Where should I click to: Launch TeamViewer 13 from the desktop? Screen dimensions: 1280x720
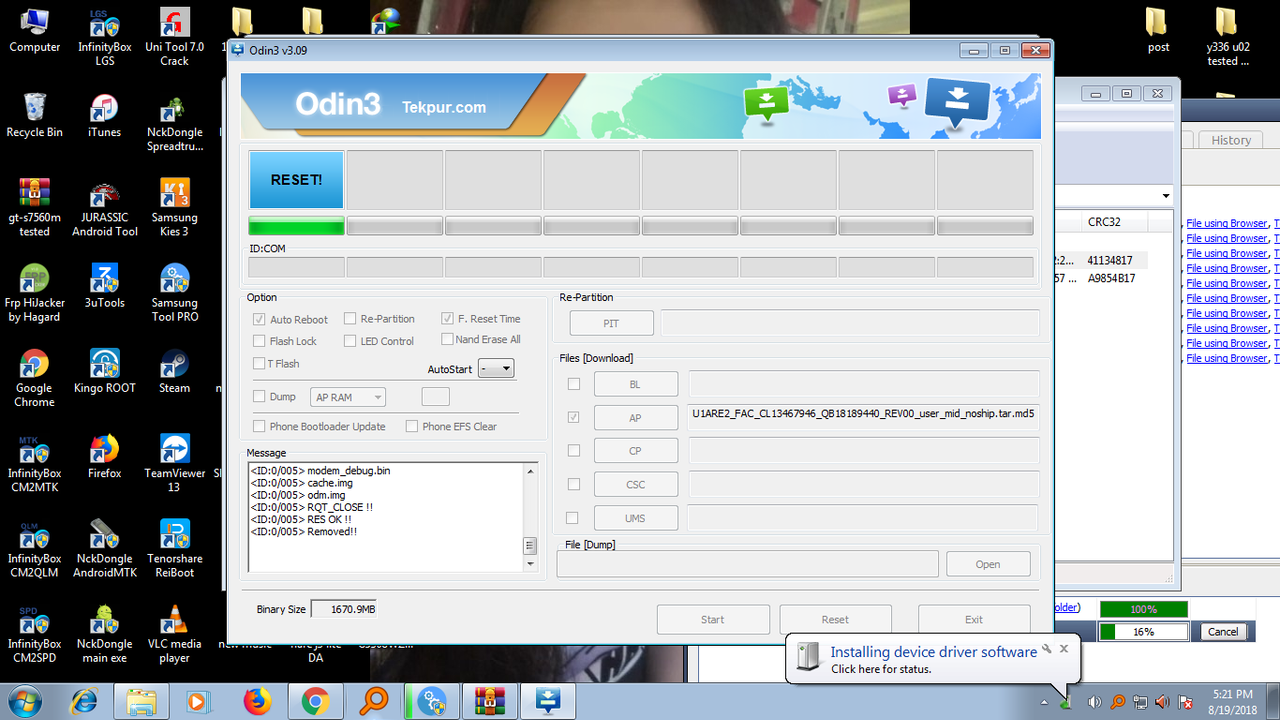174,463
